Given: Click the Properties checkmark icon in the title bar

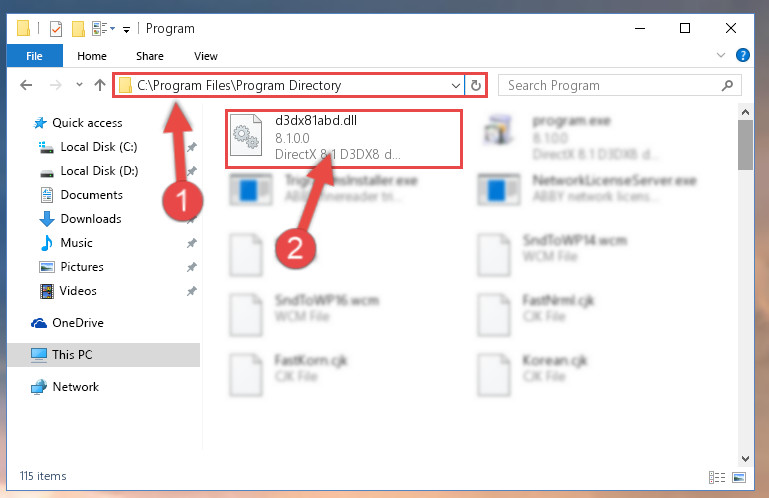Looking at the screenshot, I should [56, 29].
